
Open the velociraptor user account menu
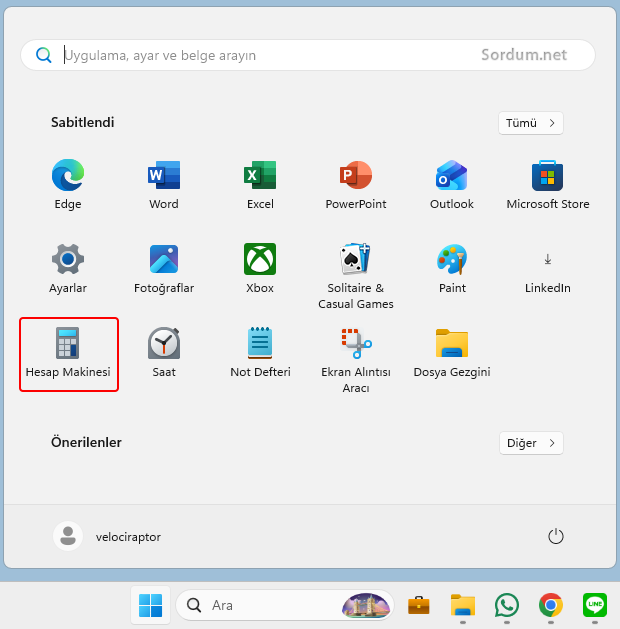point(108,537)
